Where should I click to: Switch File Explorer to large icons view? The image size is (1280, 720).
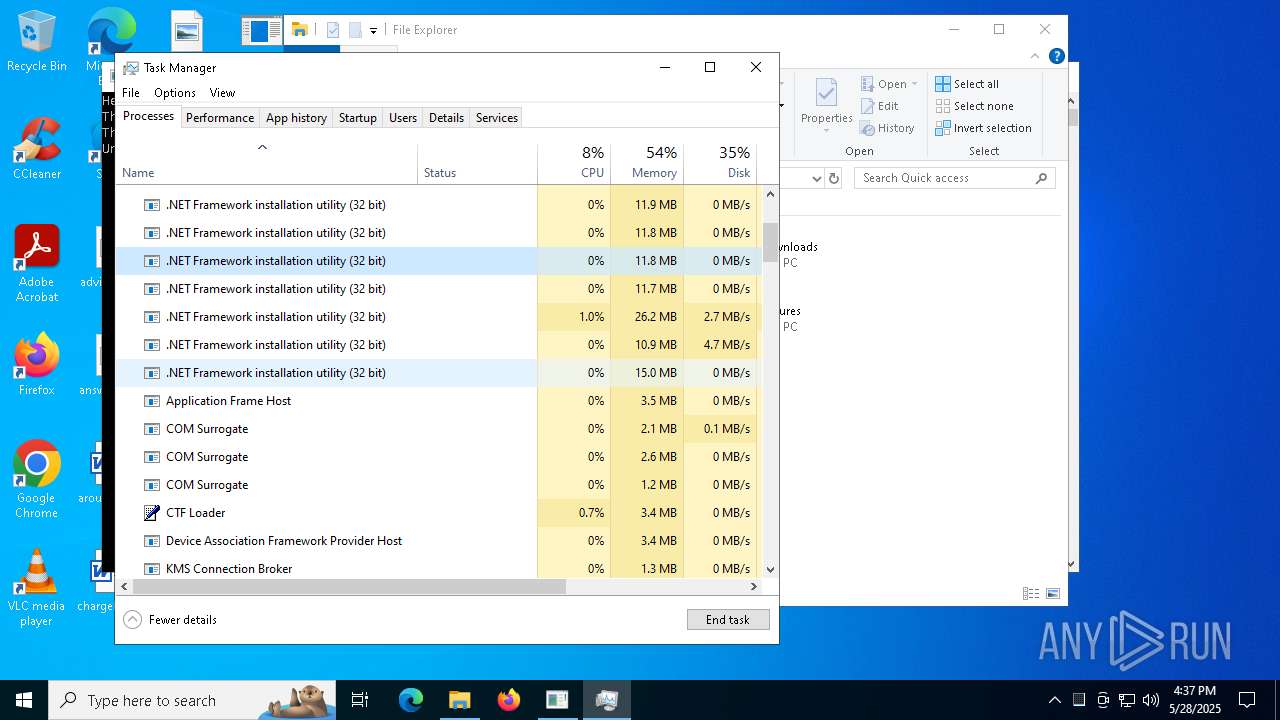point(1053,593)
